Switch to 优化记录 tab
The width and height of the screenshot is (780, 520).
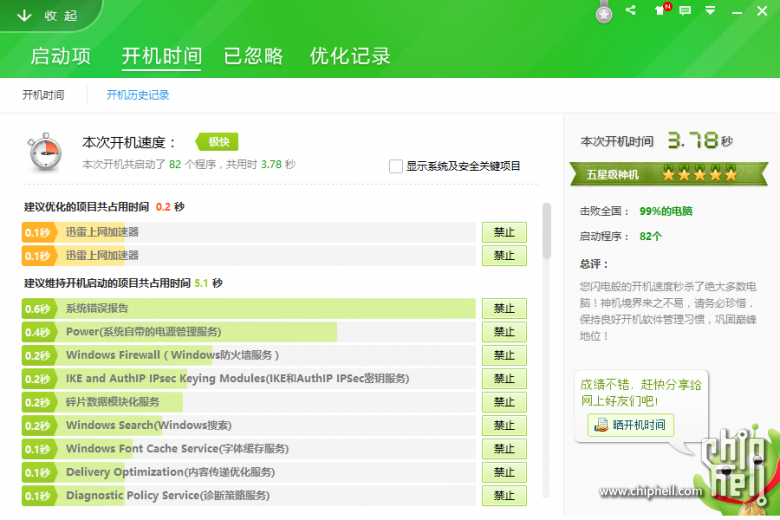(x=350, y=56)
